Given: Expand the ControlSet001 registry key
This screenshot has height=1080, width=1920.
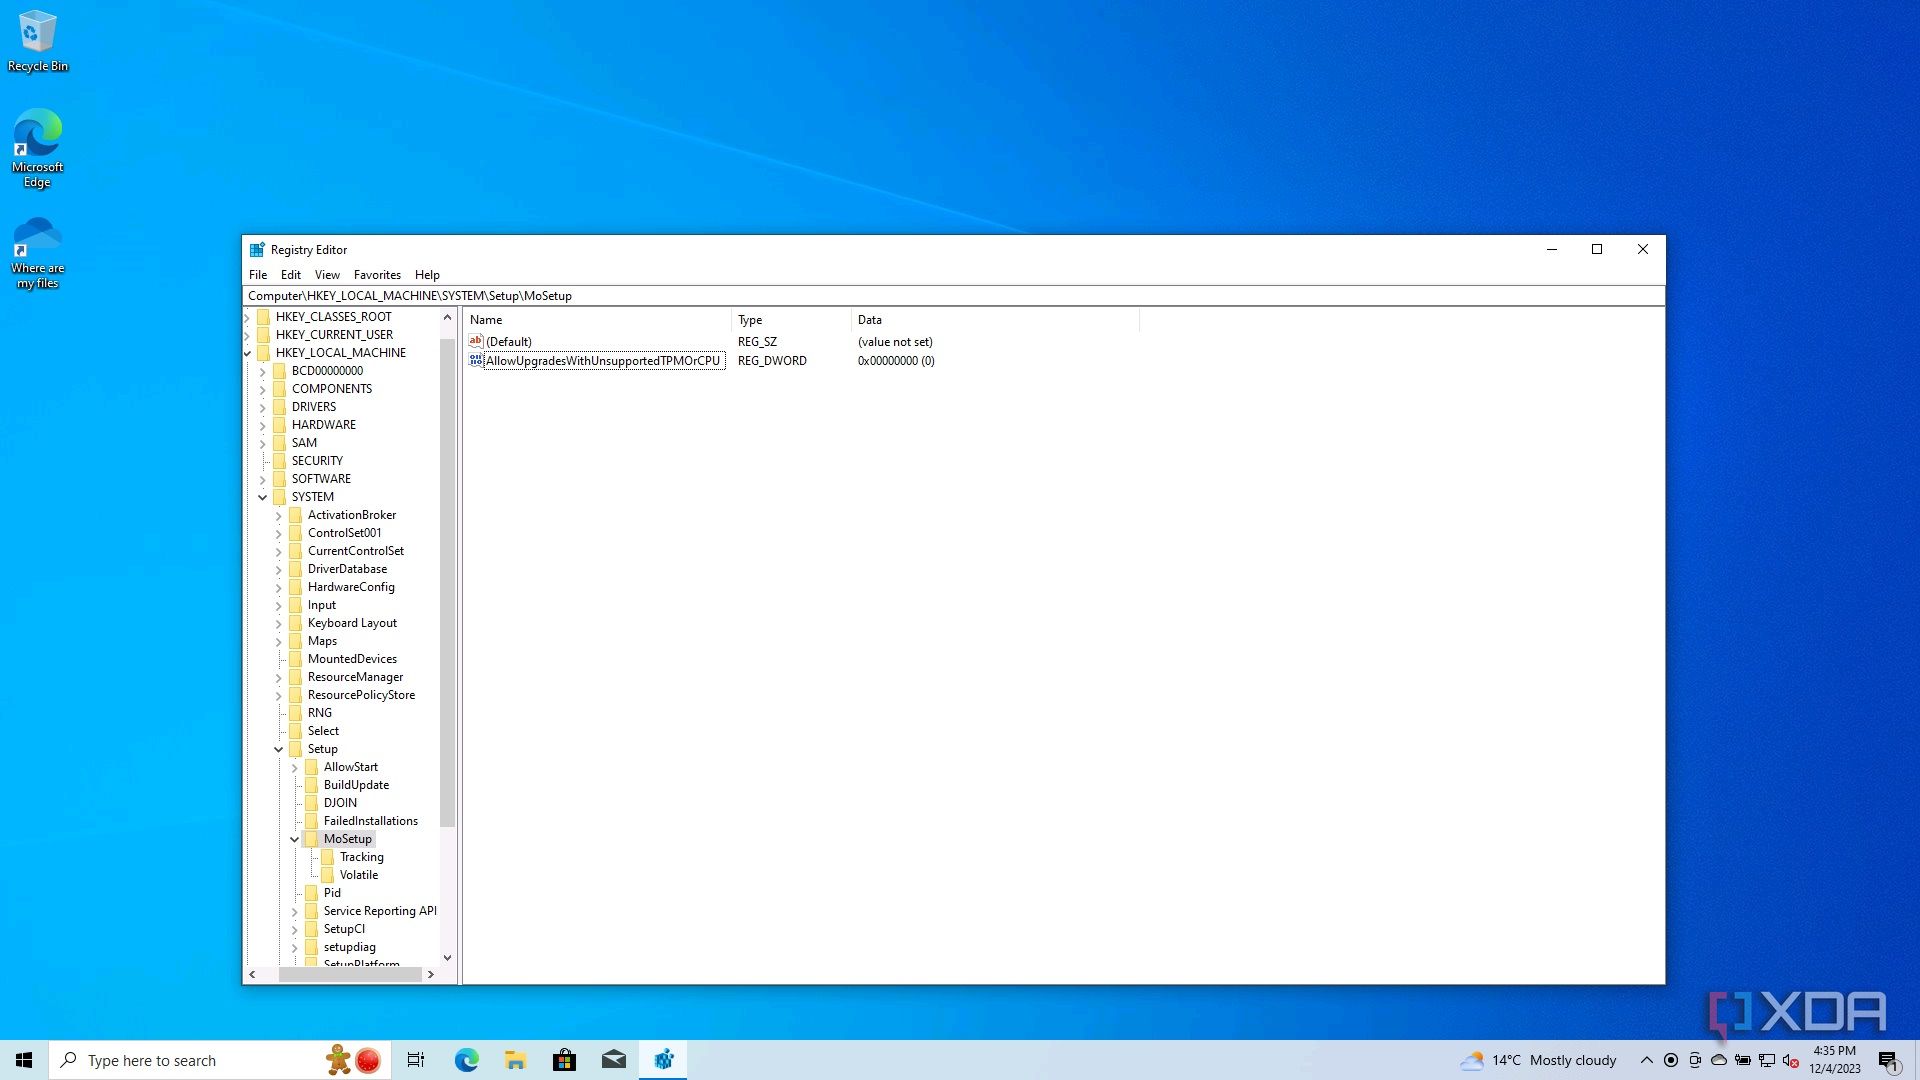Looking at the screenshot, I should [279, 533].
